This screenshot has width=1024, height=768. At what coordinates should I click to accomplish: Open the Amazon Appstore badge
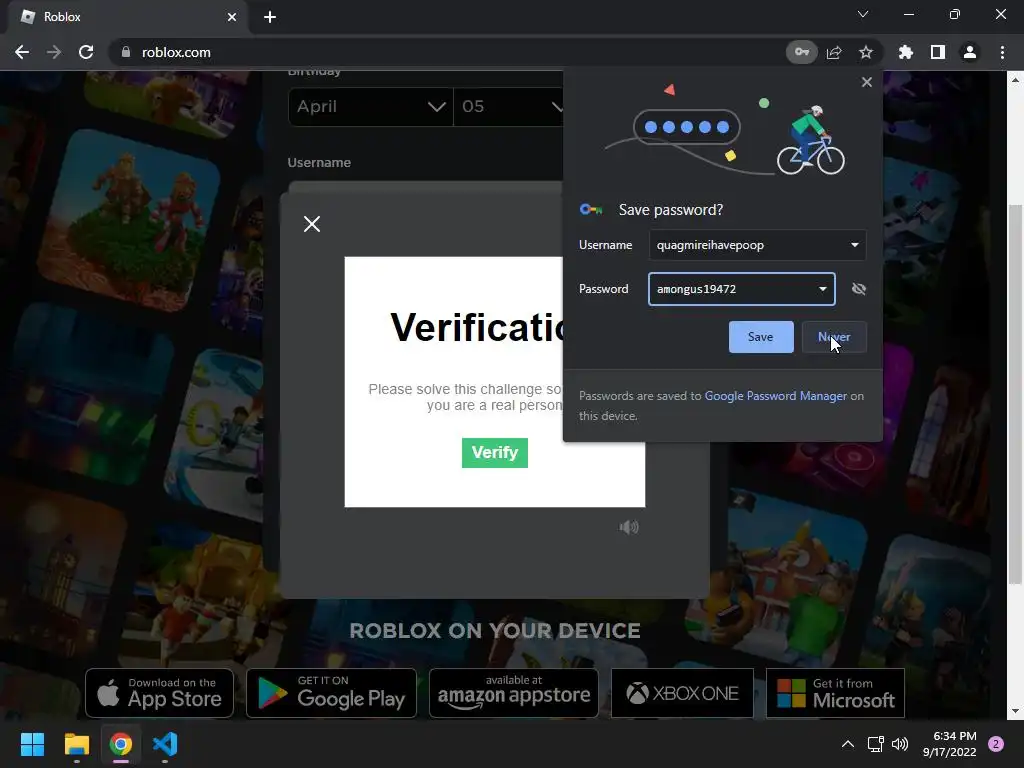(514, 693)
